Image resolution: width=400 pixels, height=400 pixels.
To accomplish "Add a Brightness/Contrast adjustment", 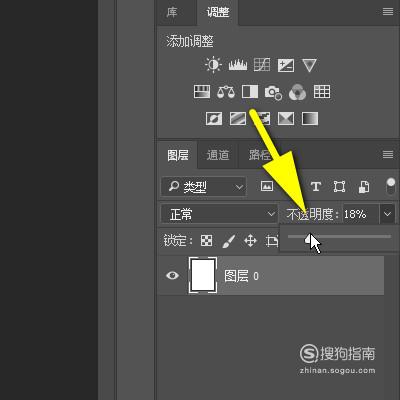I will [213, 65].
